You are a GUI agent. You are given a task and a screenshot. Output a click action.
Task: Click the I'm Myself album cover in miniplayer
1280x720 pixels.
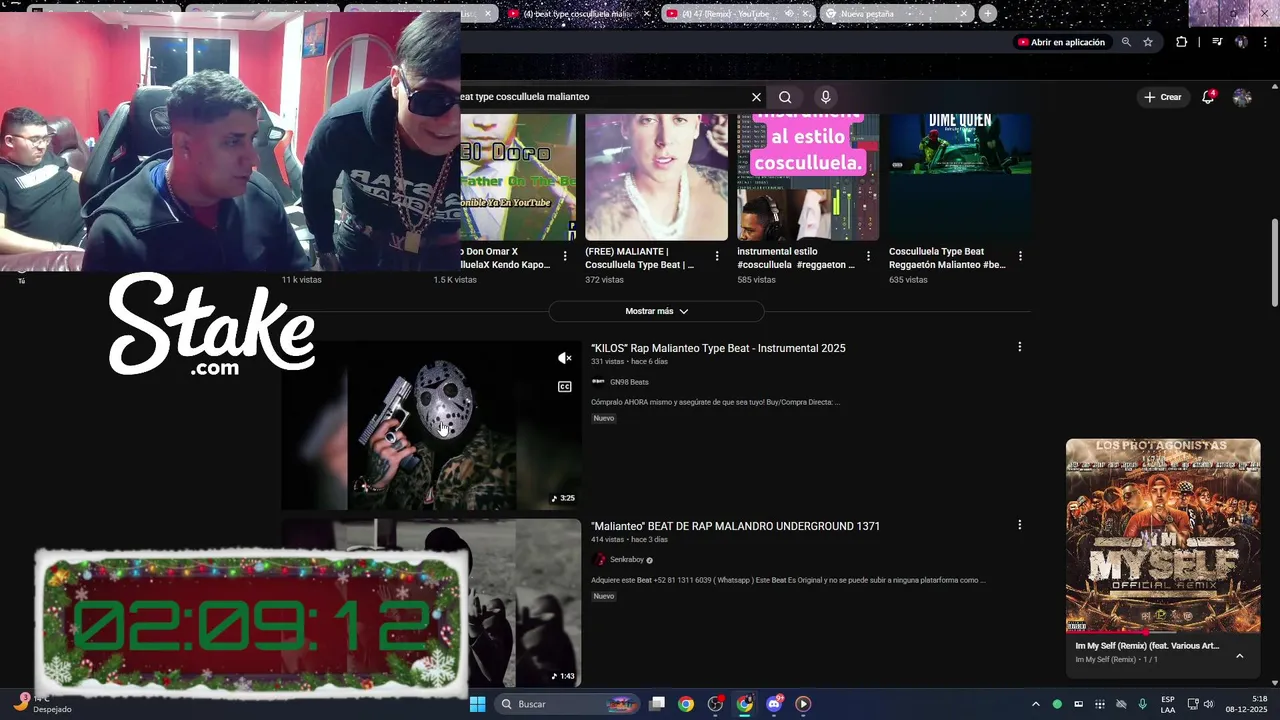point(1163,535)
